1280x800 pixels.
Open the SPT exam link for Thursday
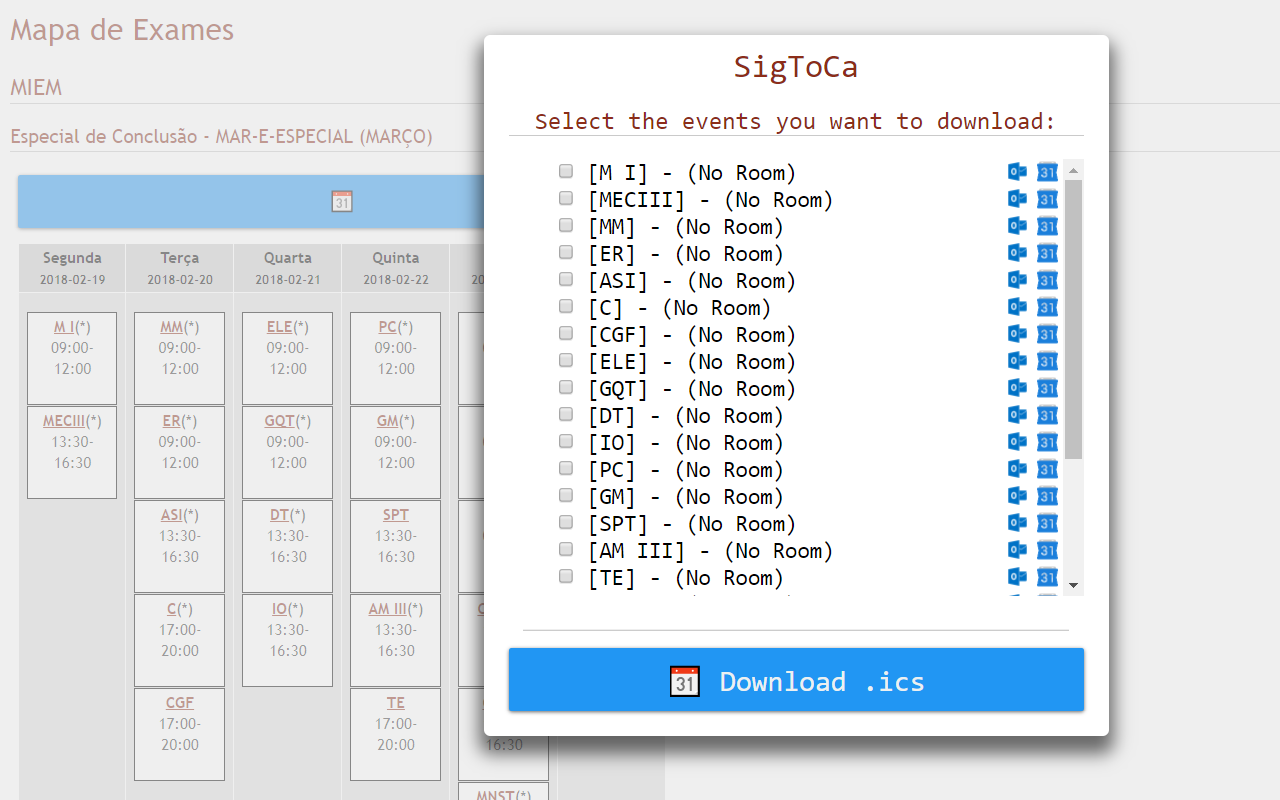click(395, 514)
